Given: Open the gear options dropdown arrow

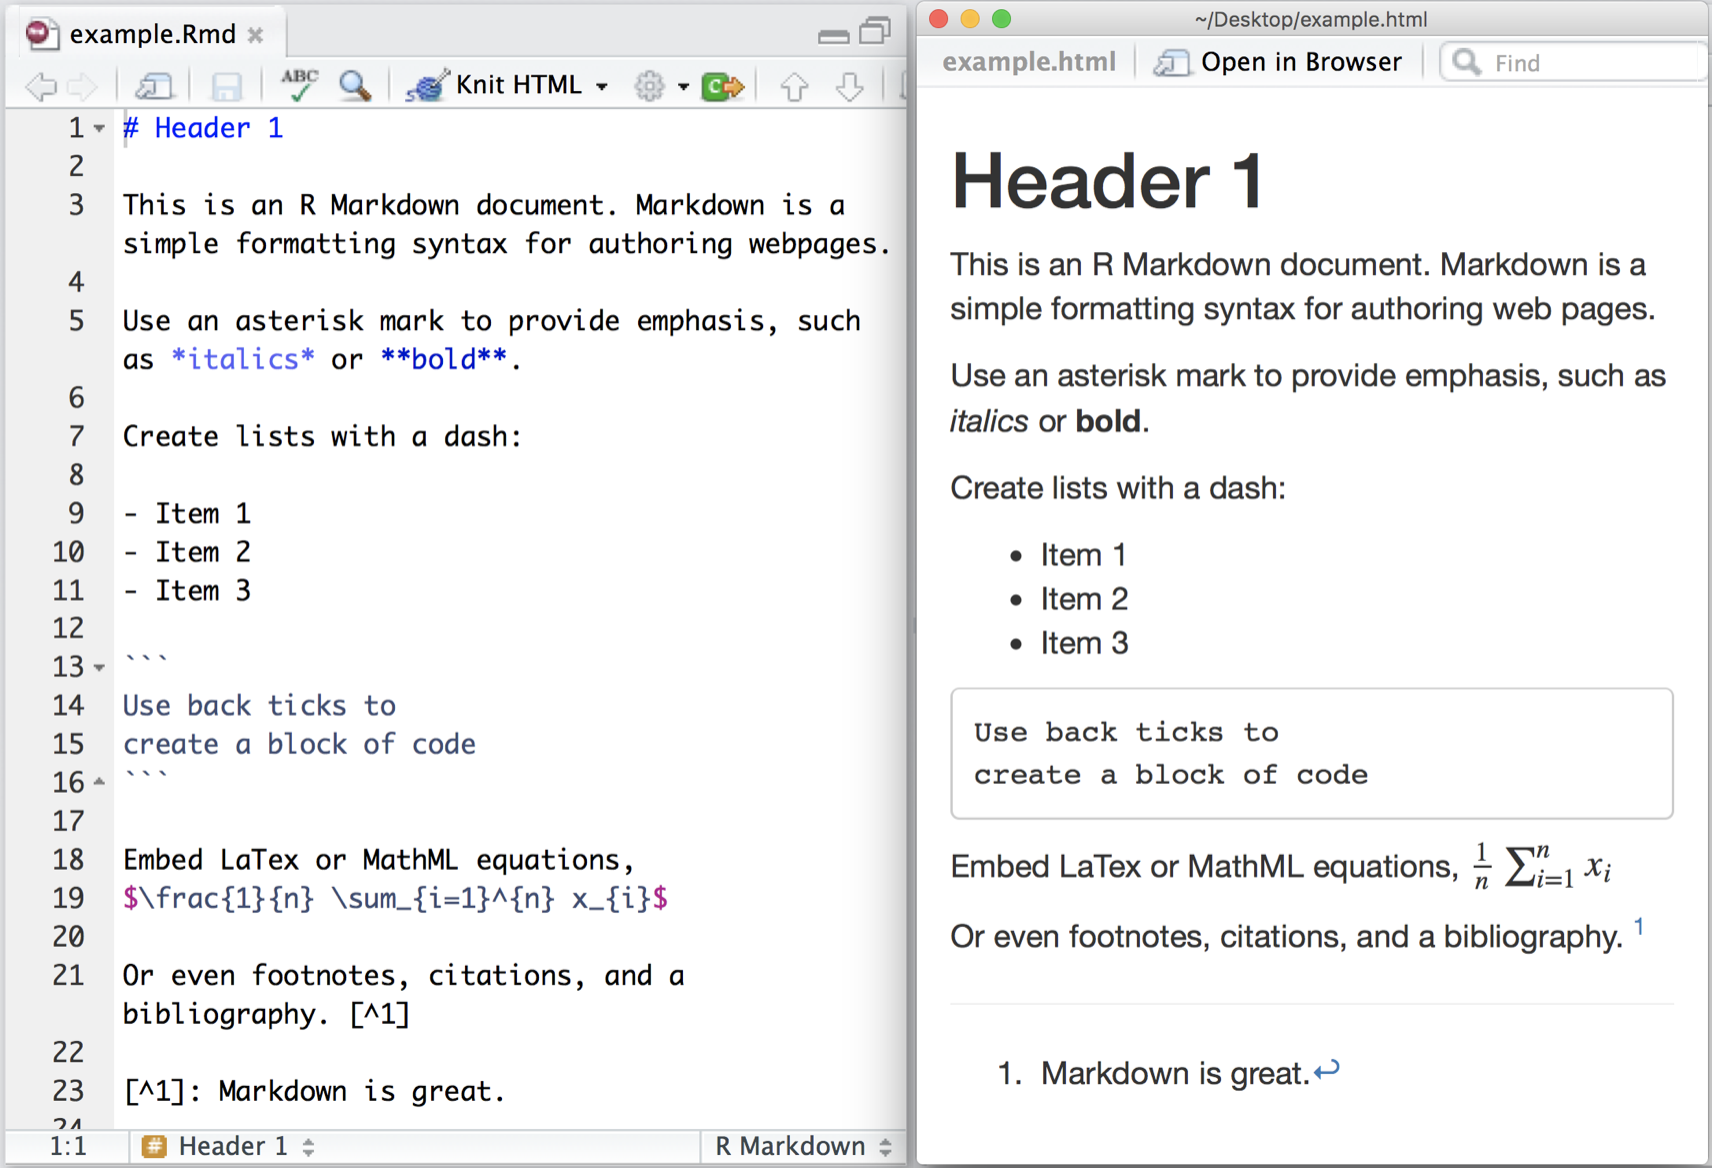Looking at the screenshot, I should coord(683,87).
